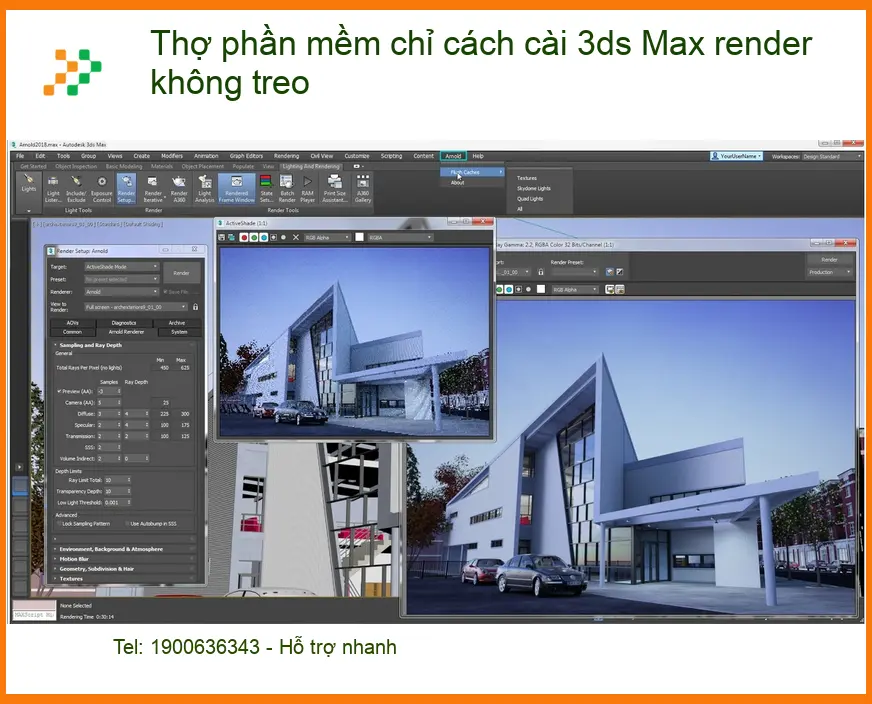Open the RGBA dropdown in ActiveShade
872x704 pixels.
click(x=400, y=237)
